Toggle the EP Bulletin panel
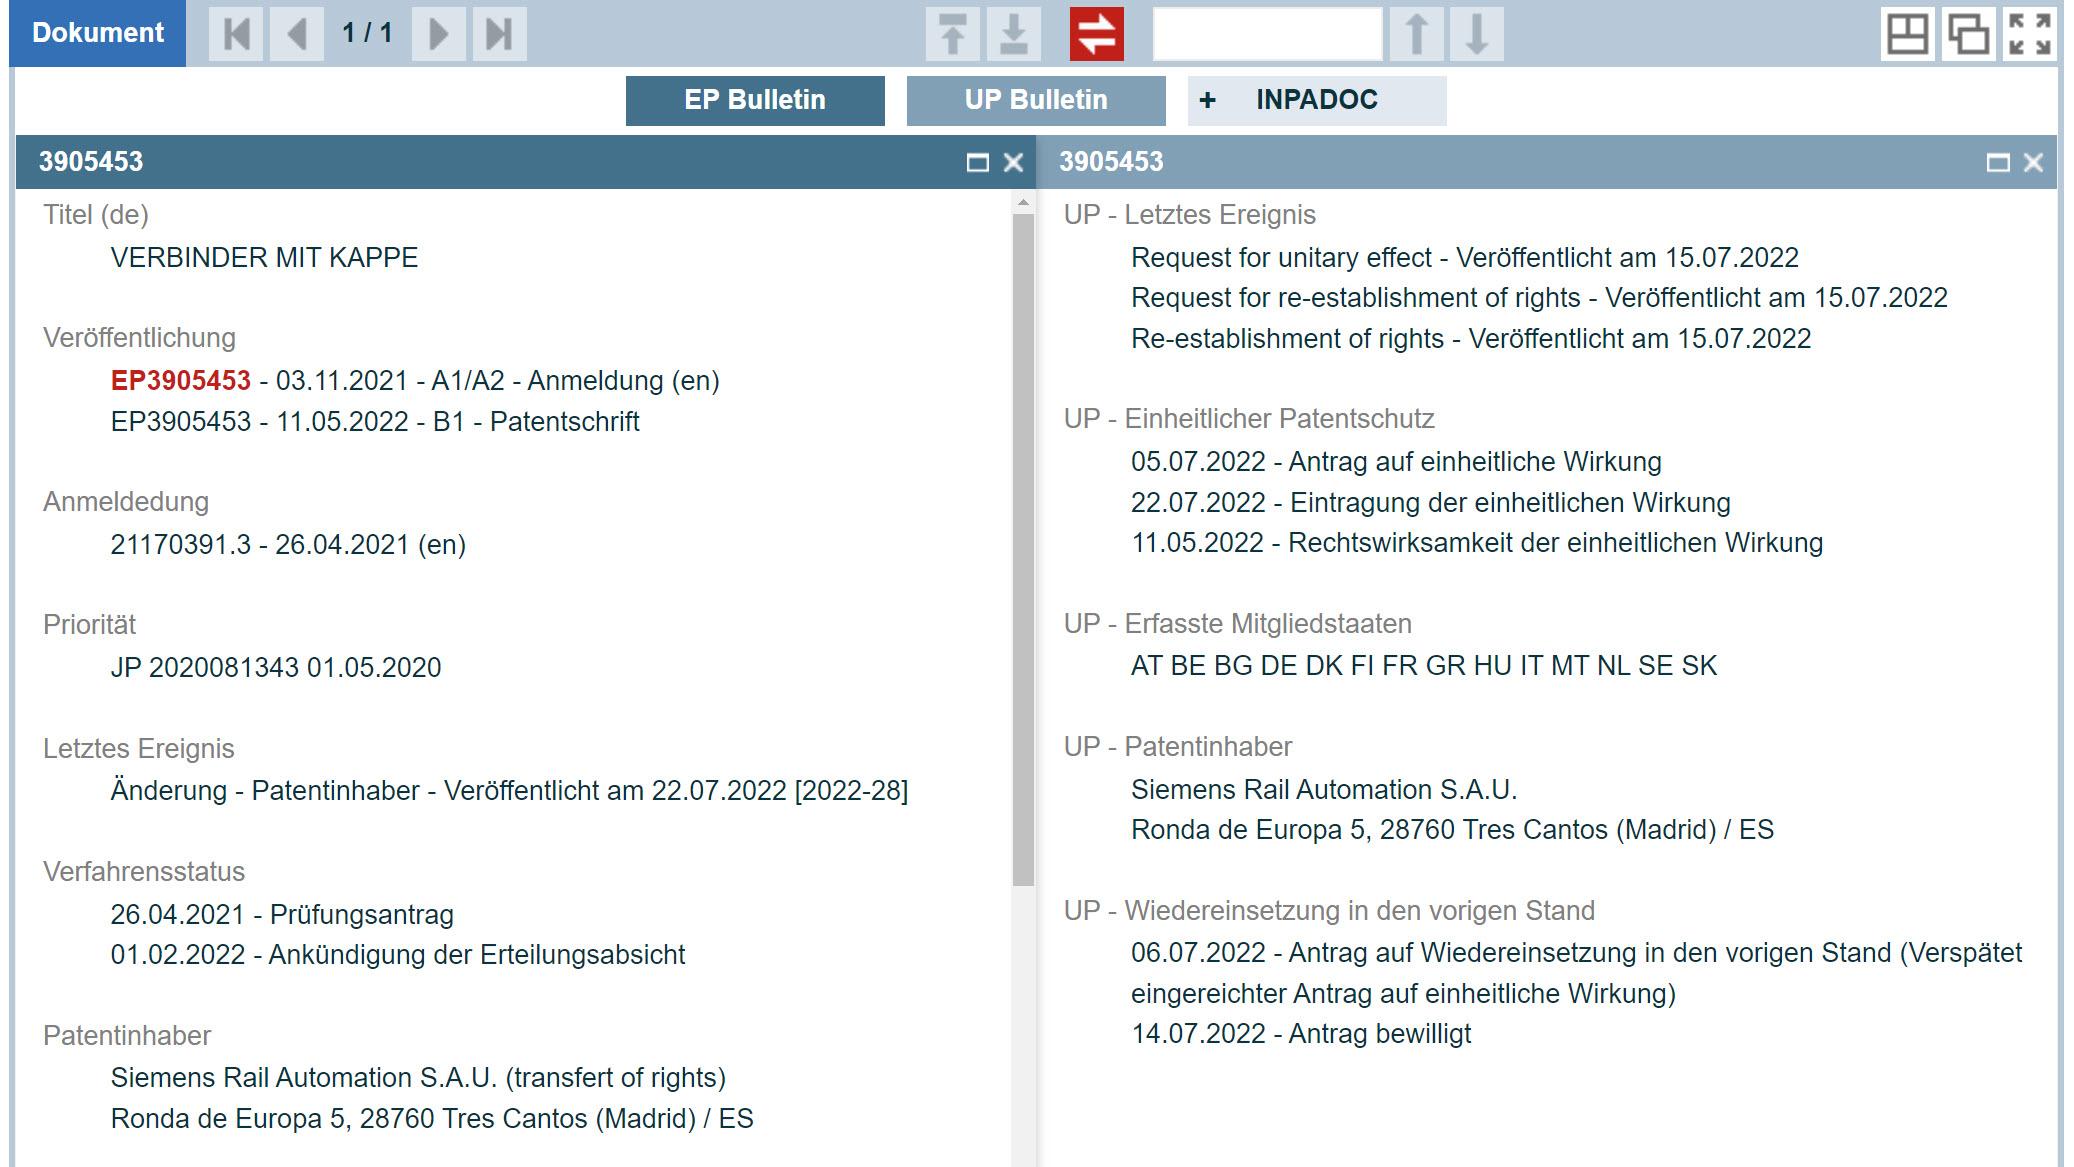 [755, 100]
